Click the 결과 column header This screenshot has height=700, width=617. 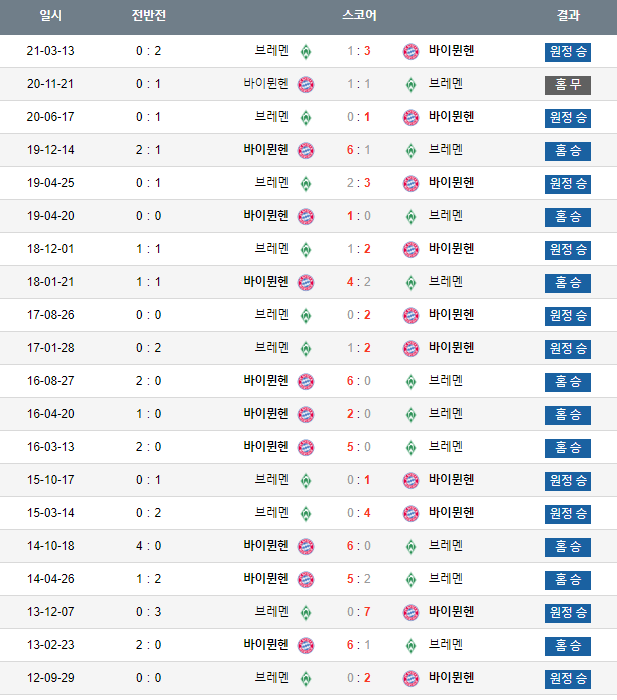click(568, 16)
